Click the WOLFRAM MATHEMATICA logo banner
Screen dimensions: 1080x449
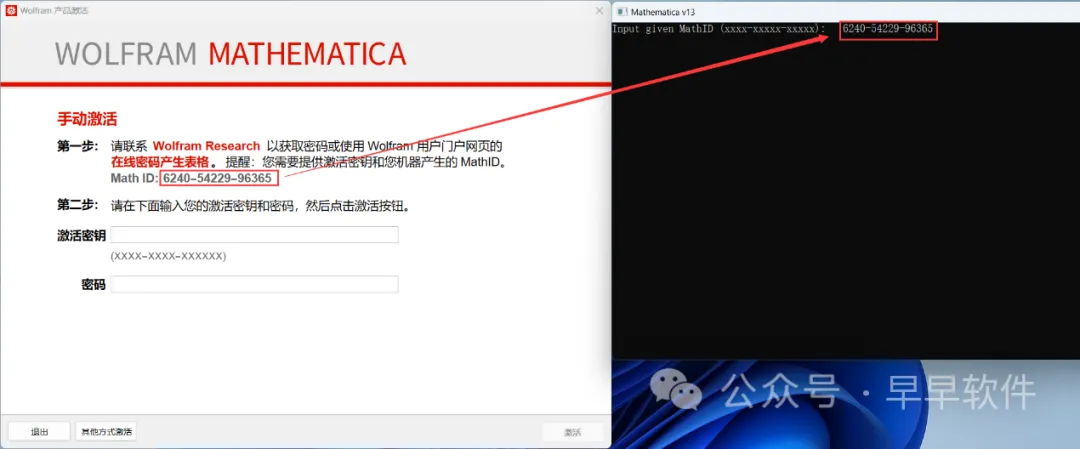[230, 54]
